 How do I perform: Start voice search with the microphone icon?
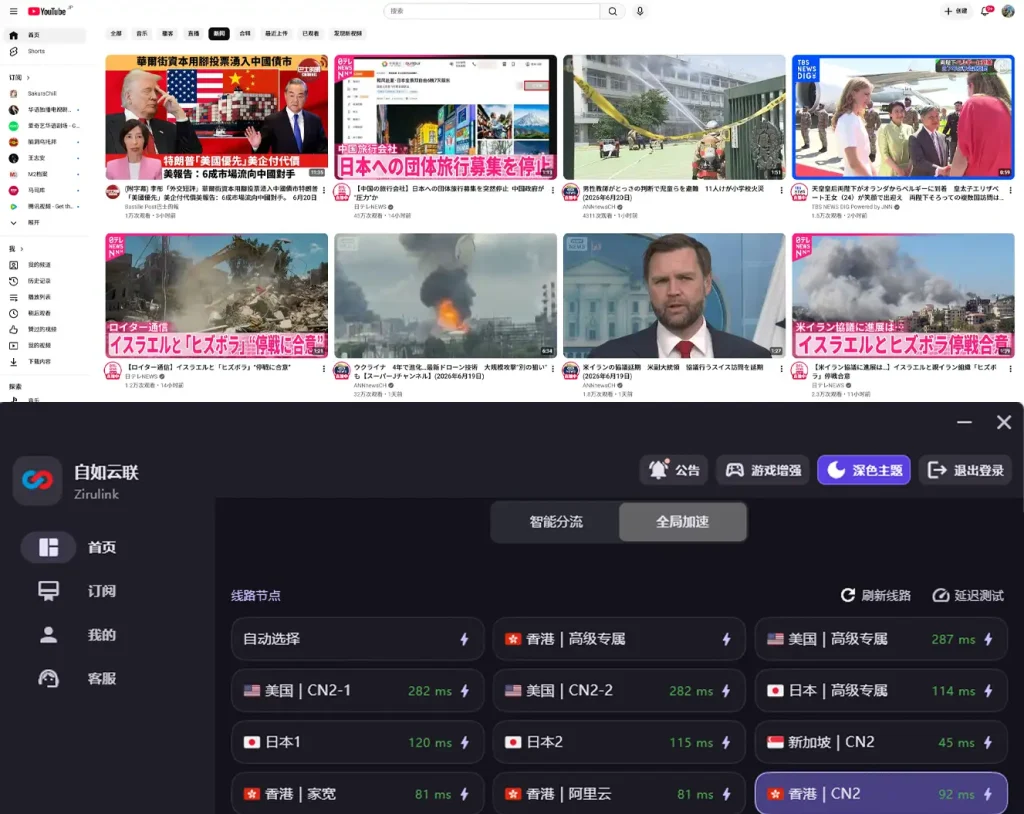point(640,11)
